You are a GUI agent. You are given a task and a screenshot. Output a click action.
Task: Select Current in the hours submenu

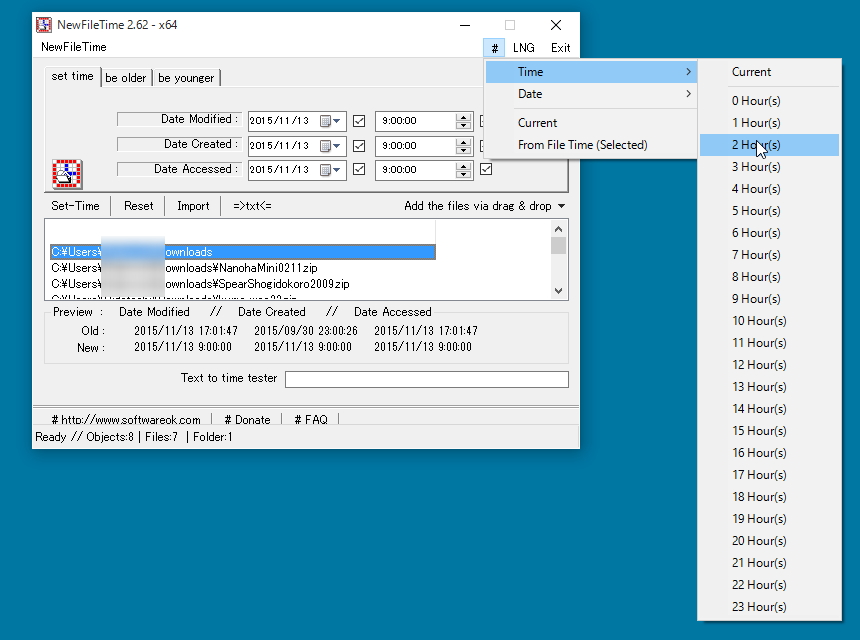coord(769,72)
